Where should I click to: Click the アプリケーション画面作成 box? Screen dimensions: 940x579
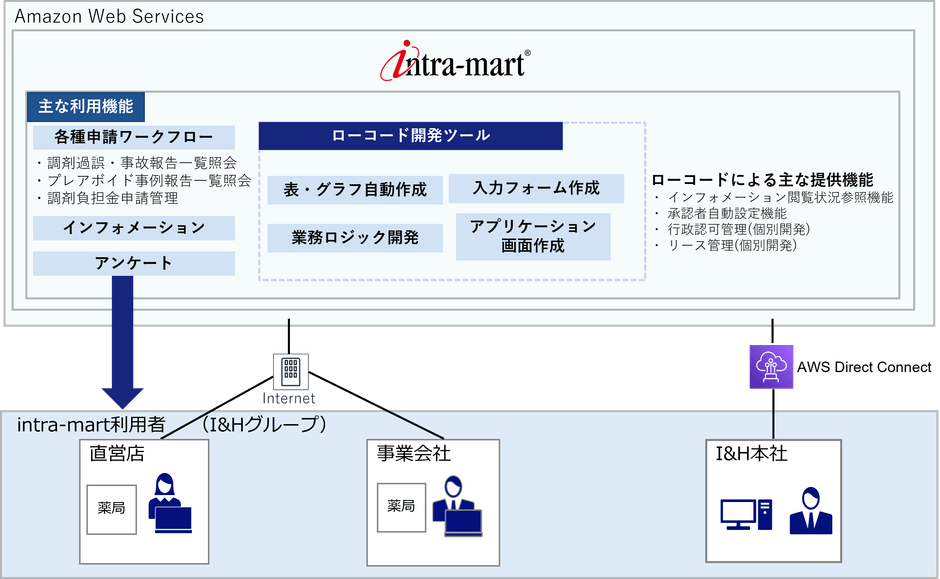(533, 236)
